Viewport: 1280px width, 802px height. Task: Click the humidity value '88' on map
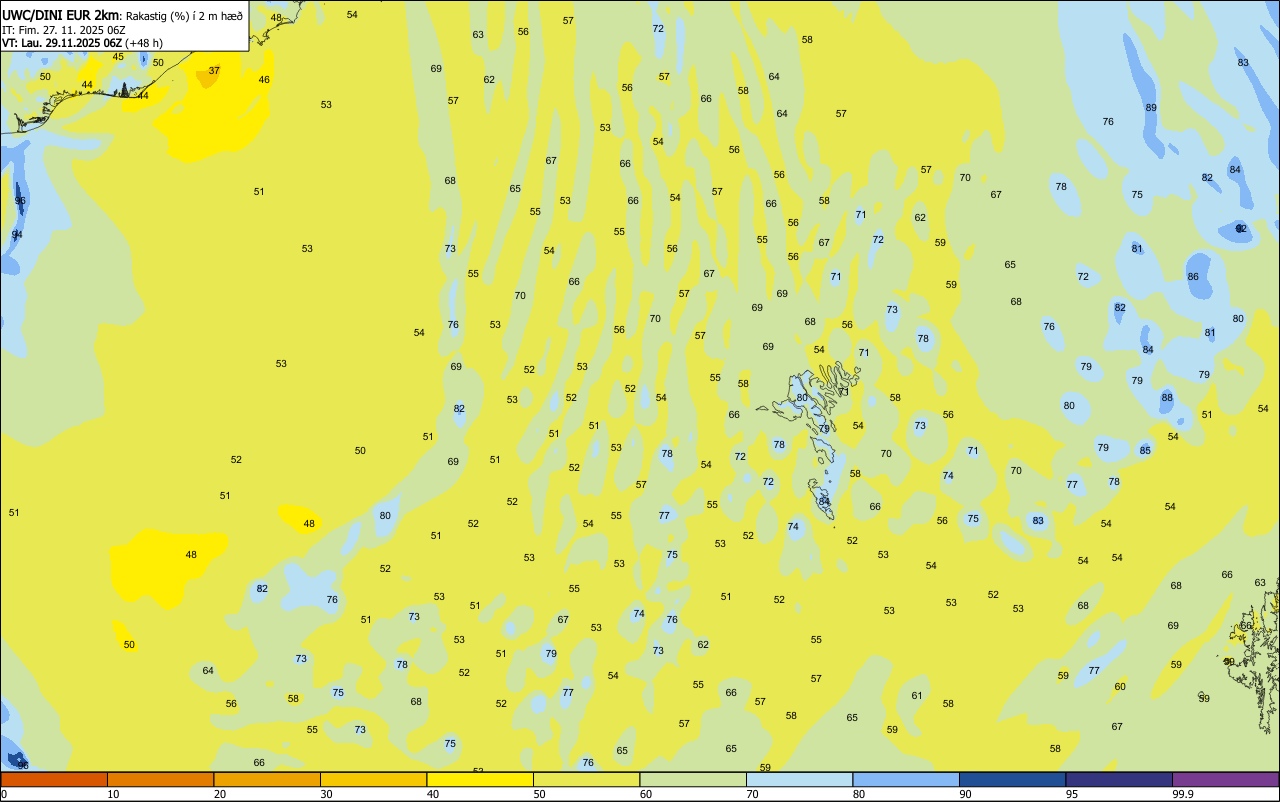(1167, 398)
